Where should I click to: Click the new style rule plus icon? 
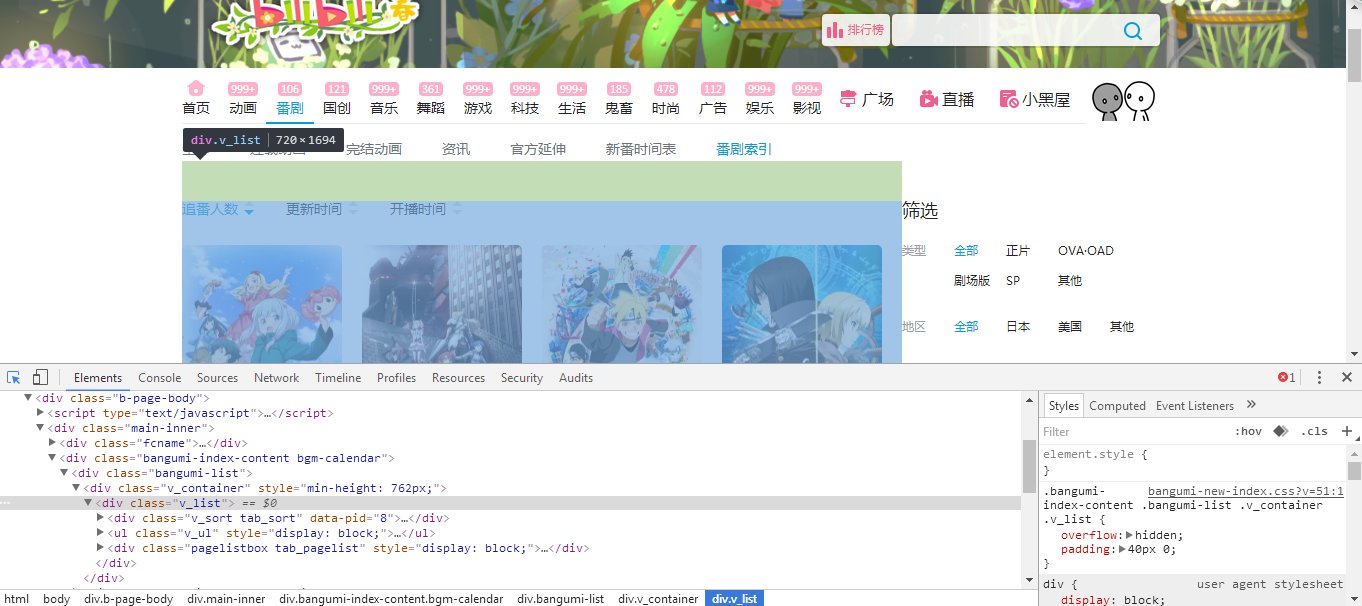[x=1347, y=431]
